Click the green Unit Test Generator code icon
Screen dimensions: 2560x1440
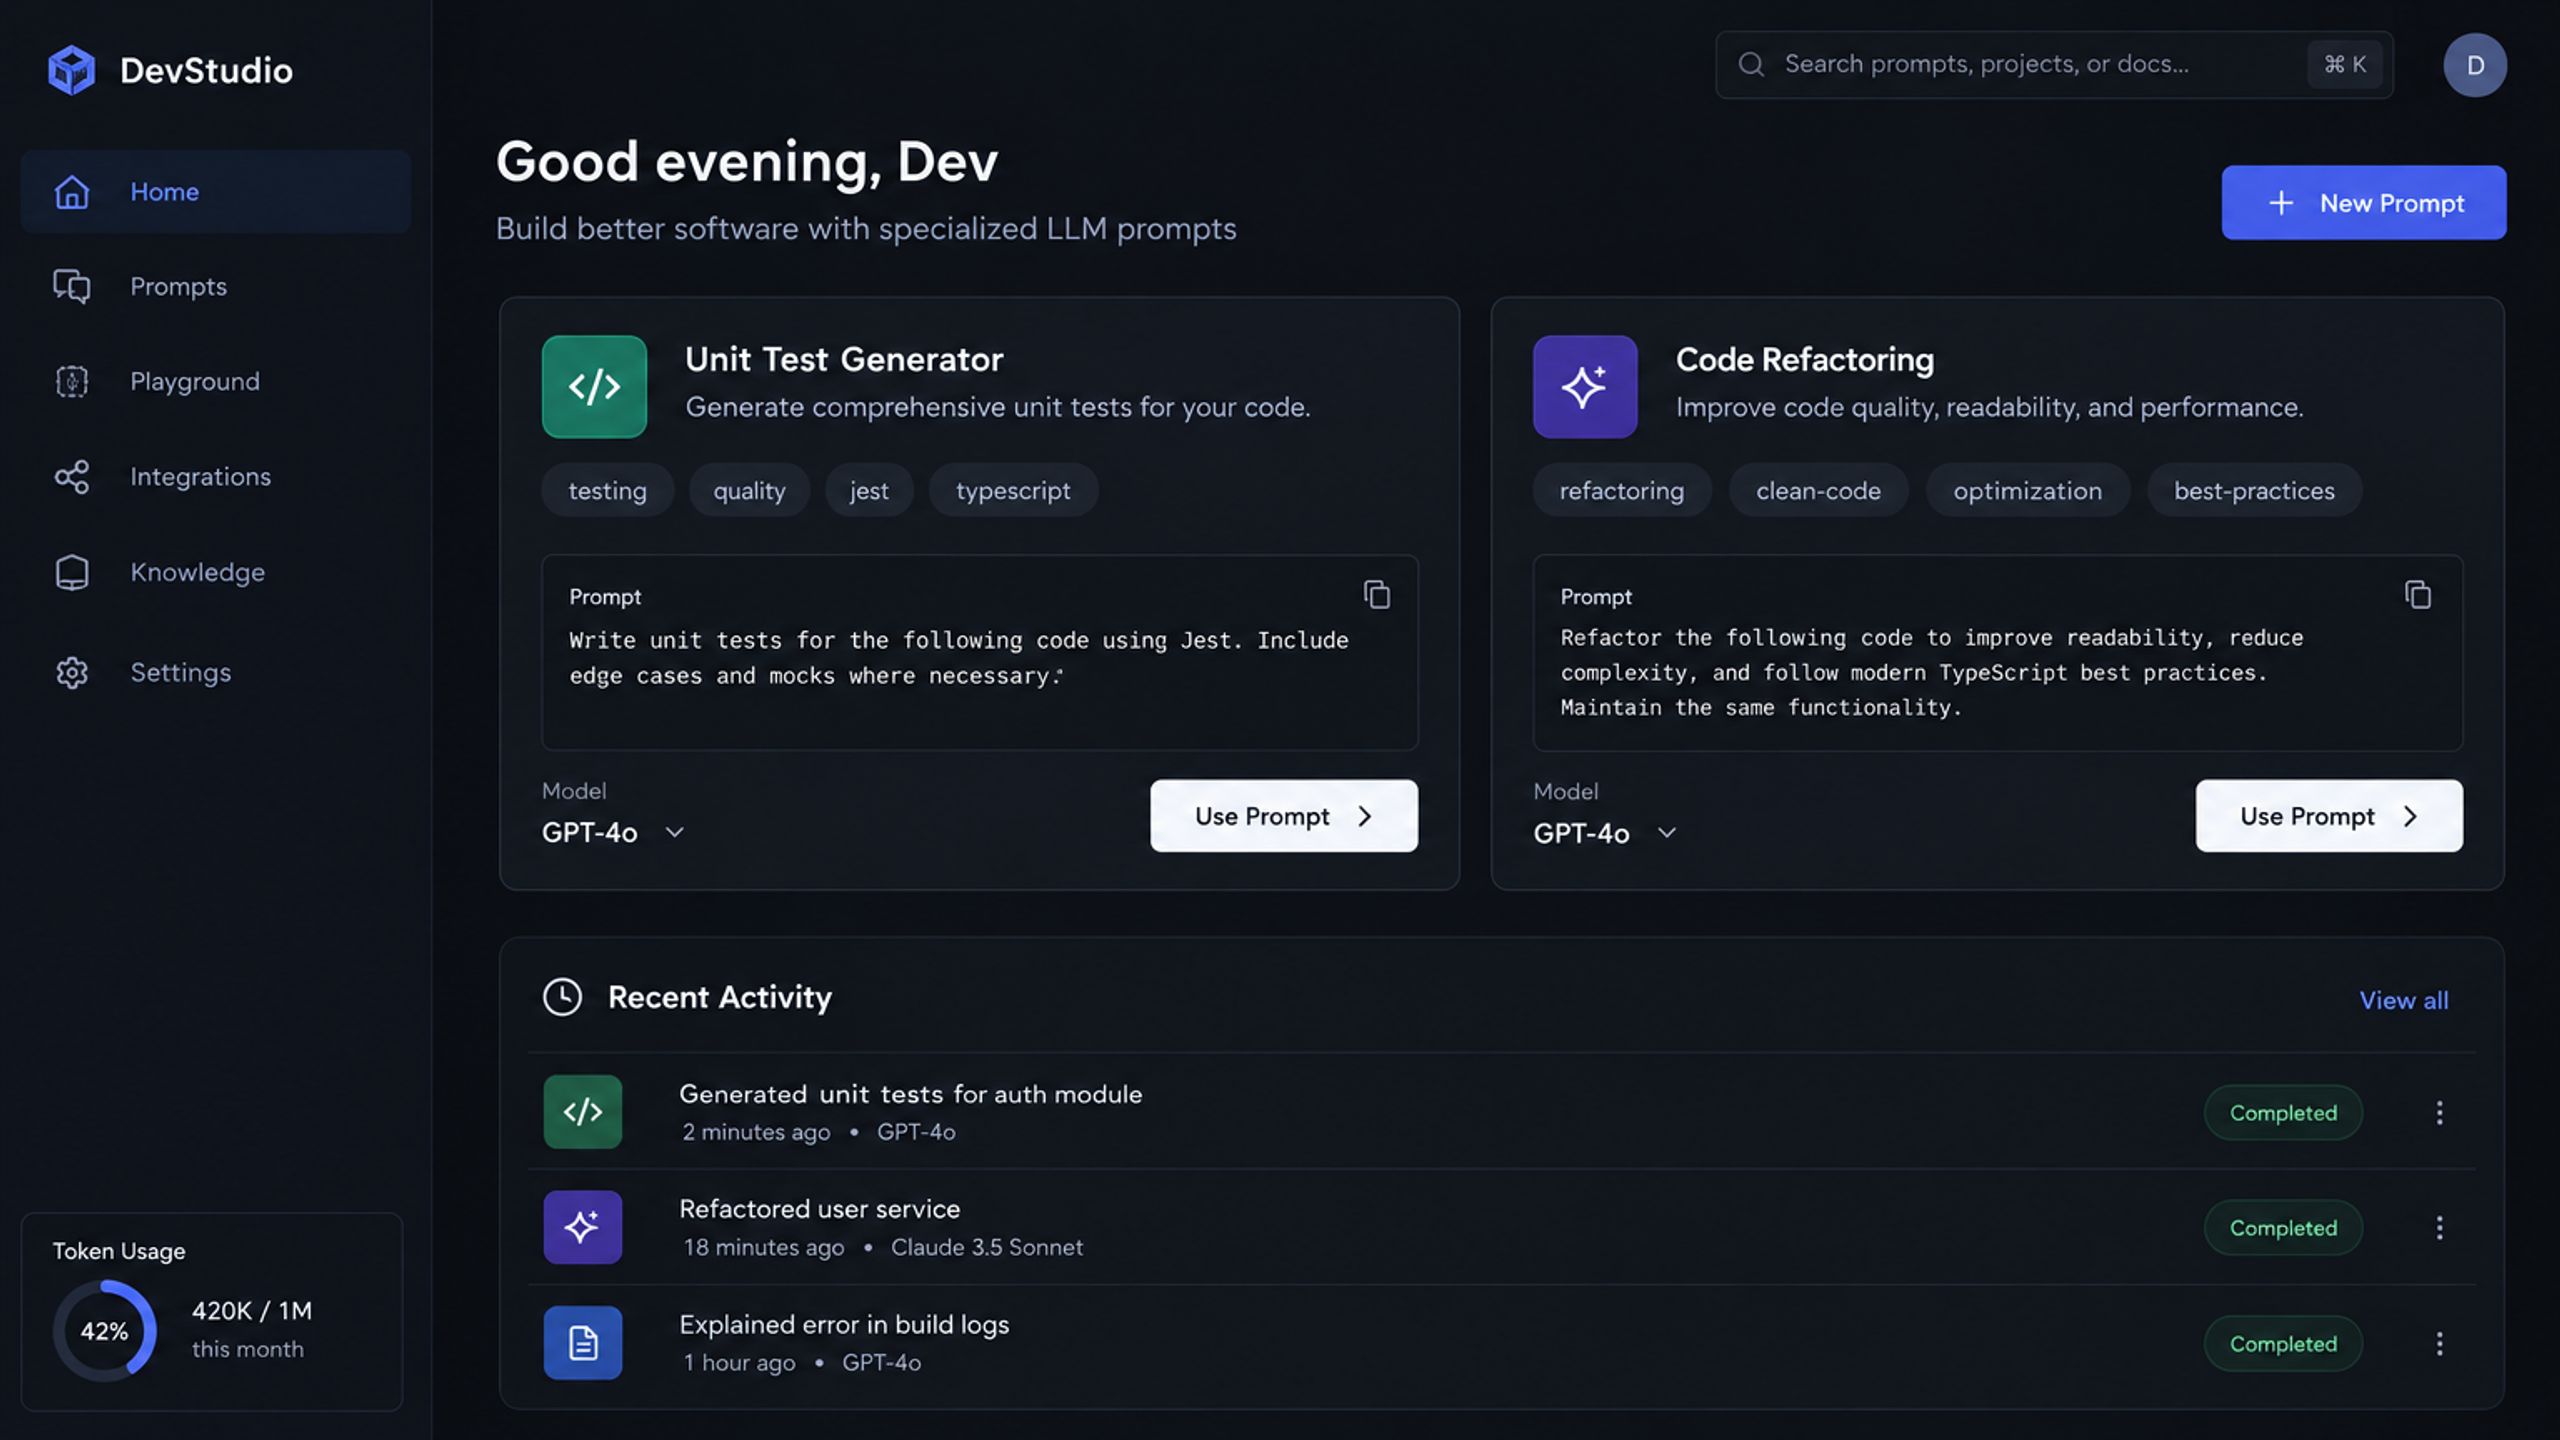coord(594,387)
